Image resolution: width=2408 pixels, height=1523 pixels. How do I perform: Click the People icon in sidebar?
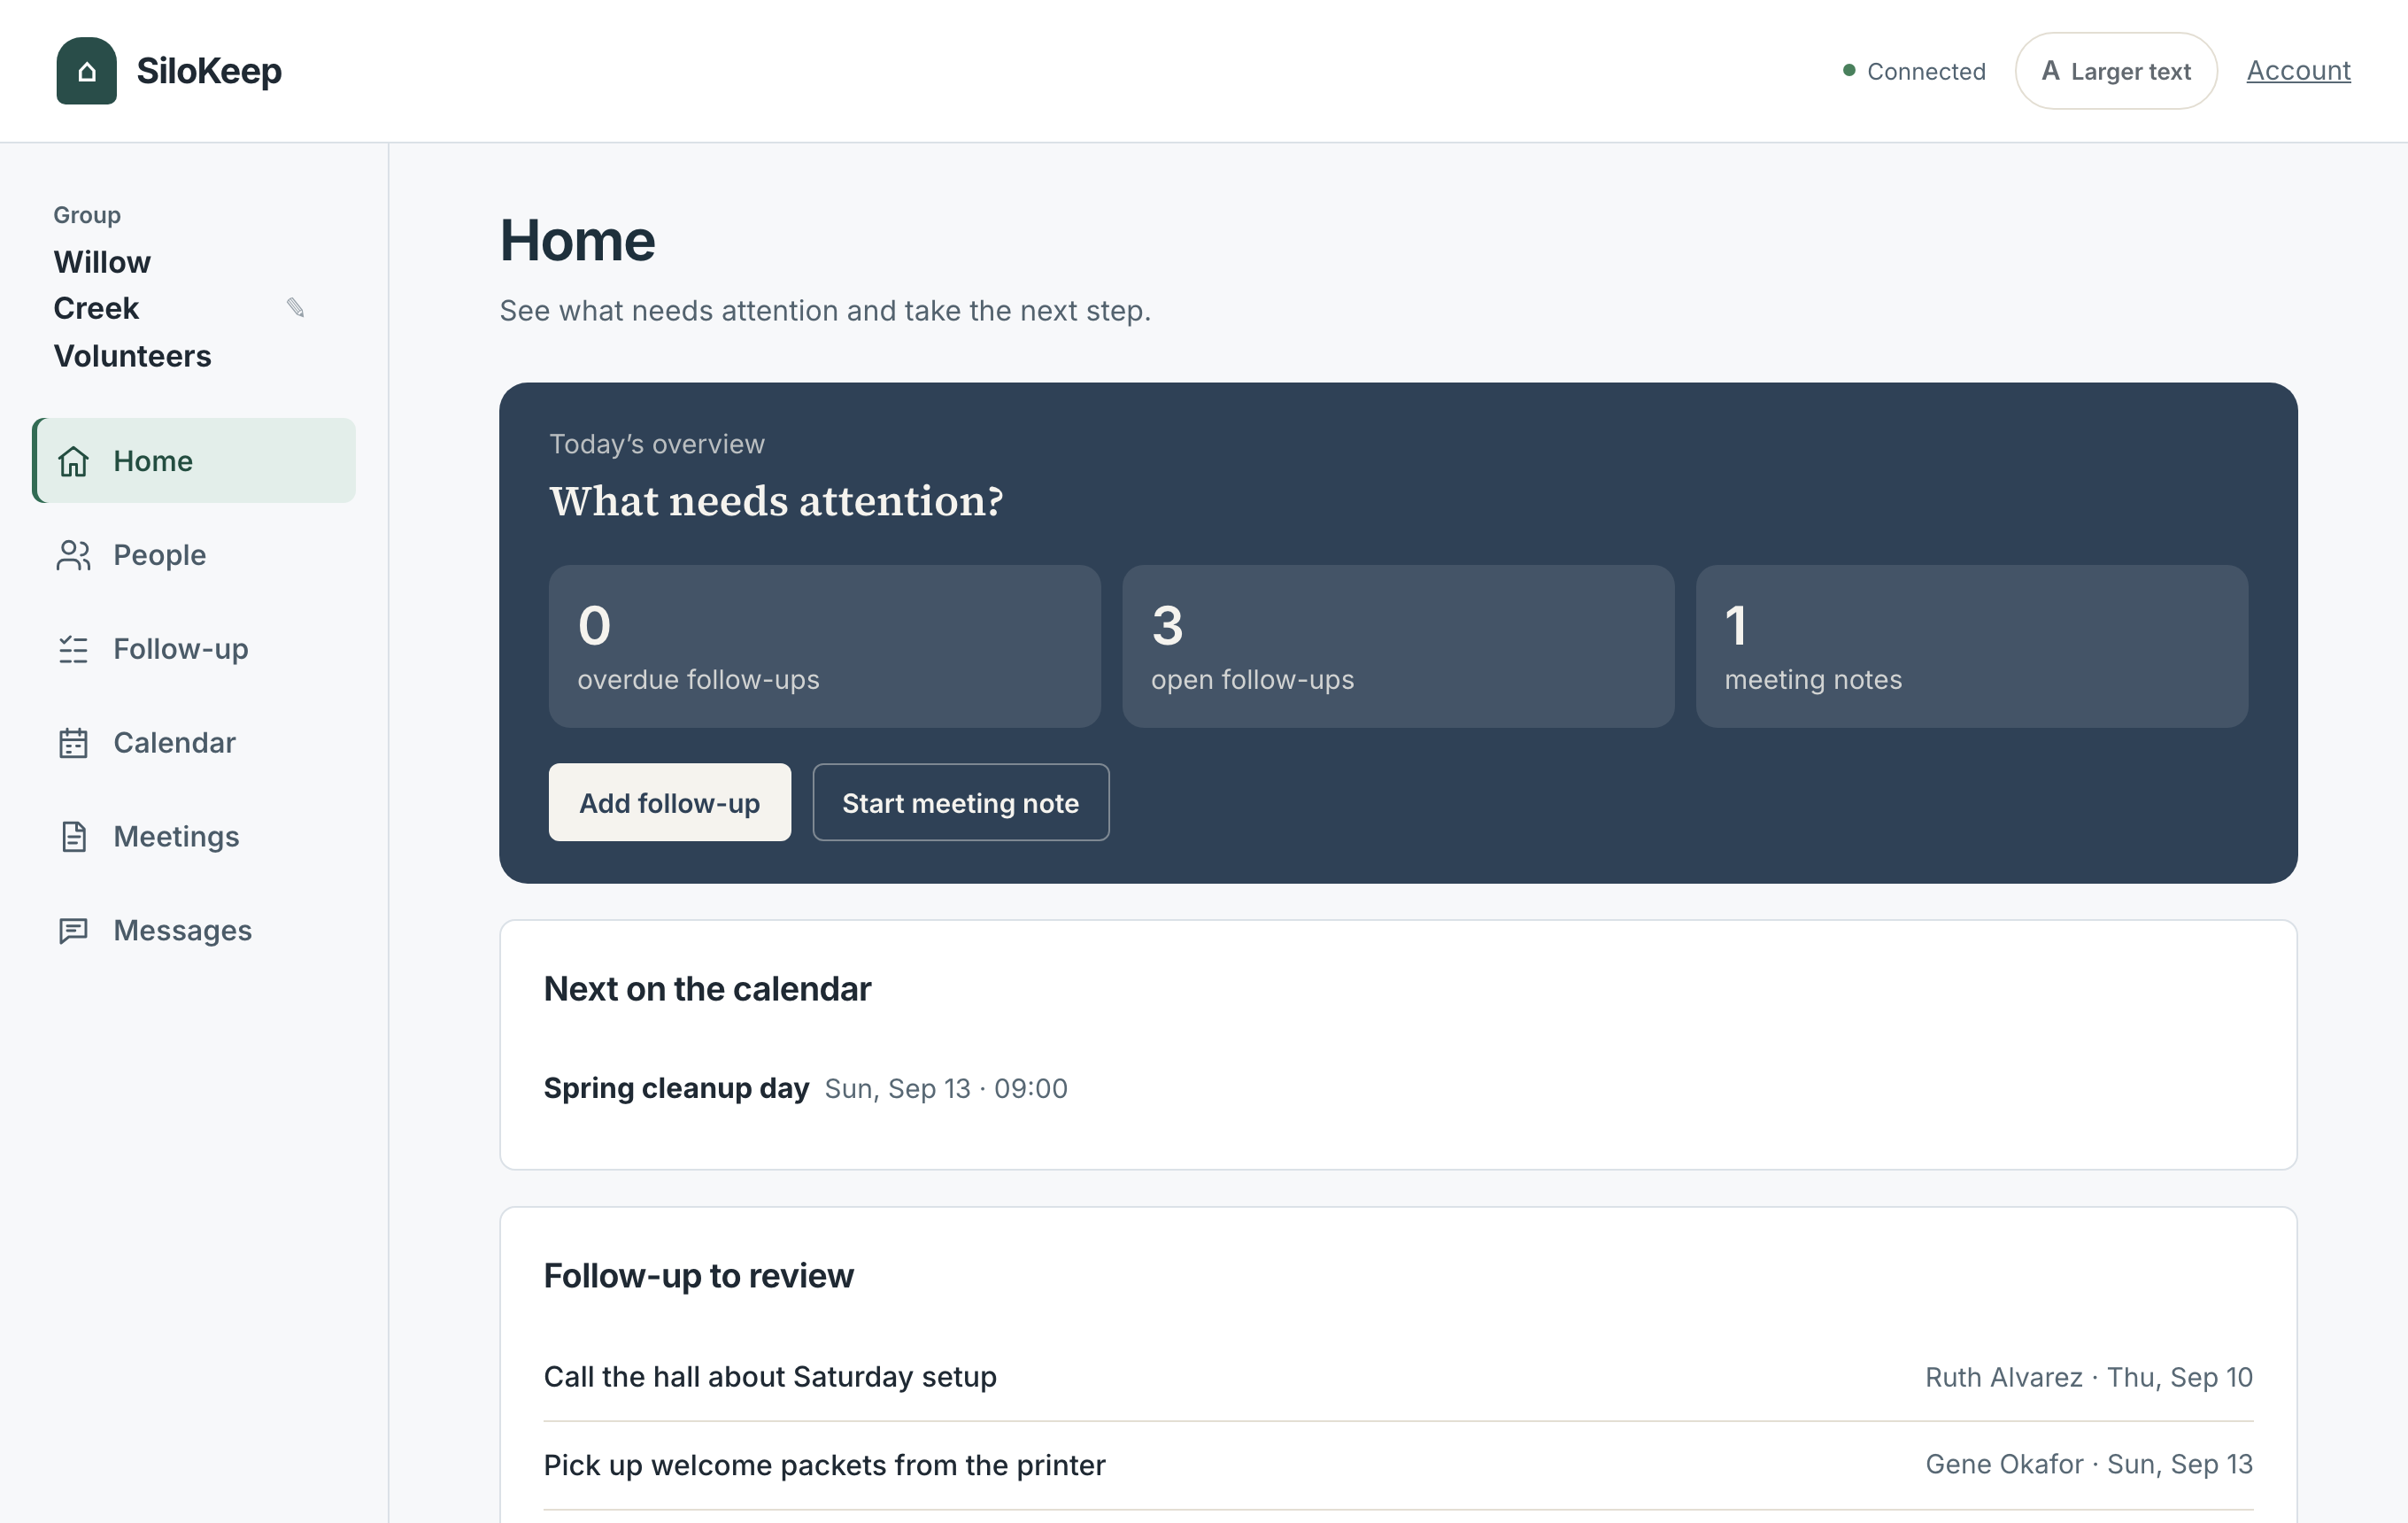[x=73, y=555]
